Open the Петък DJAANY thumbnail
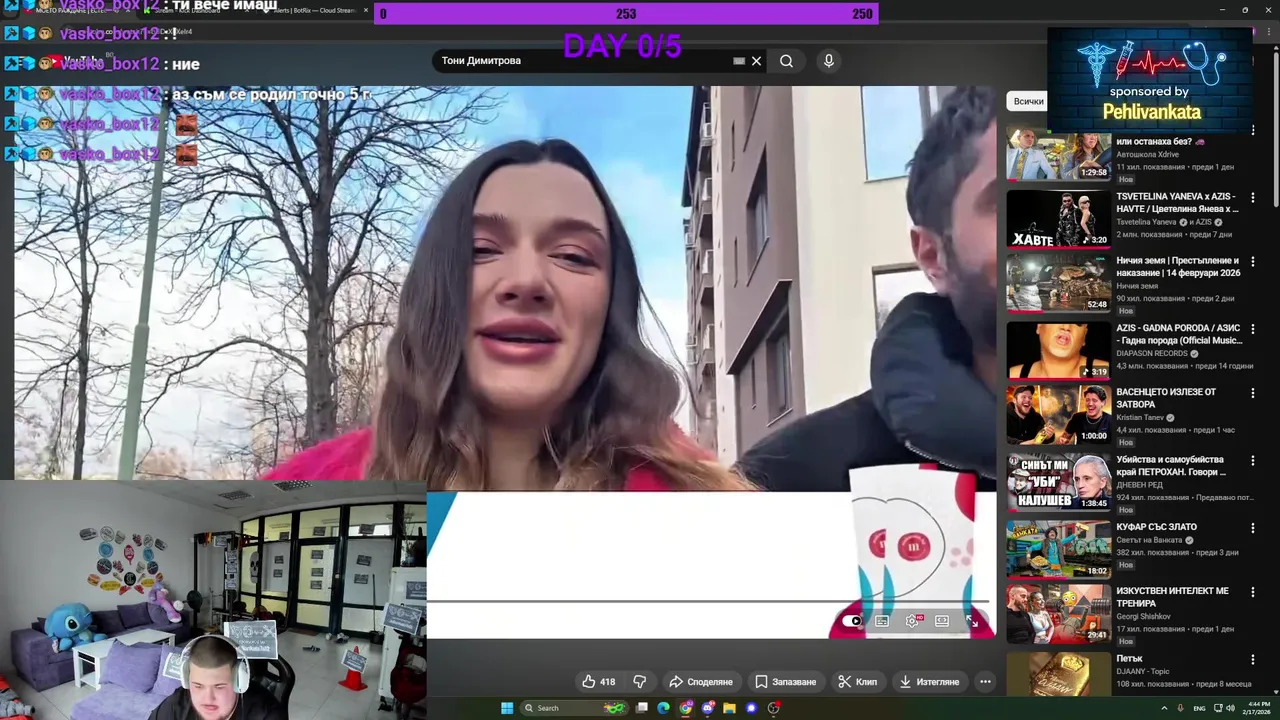 point(1058,674)
